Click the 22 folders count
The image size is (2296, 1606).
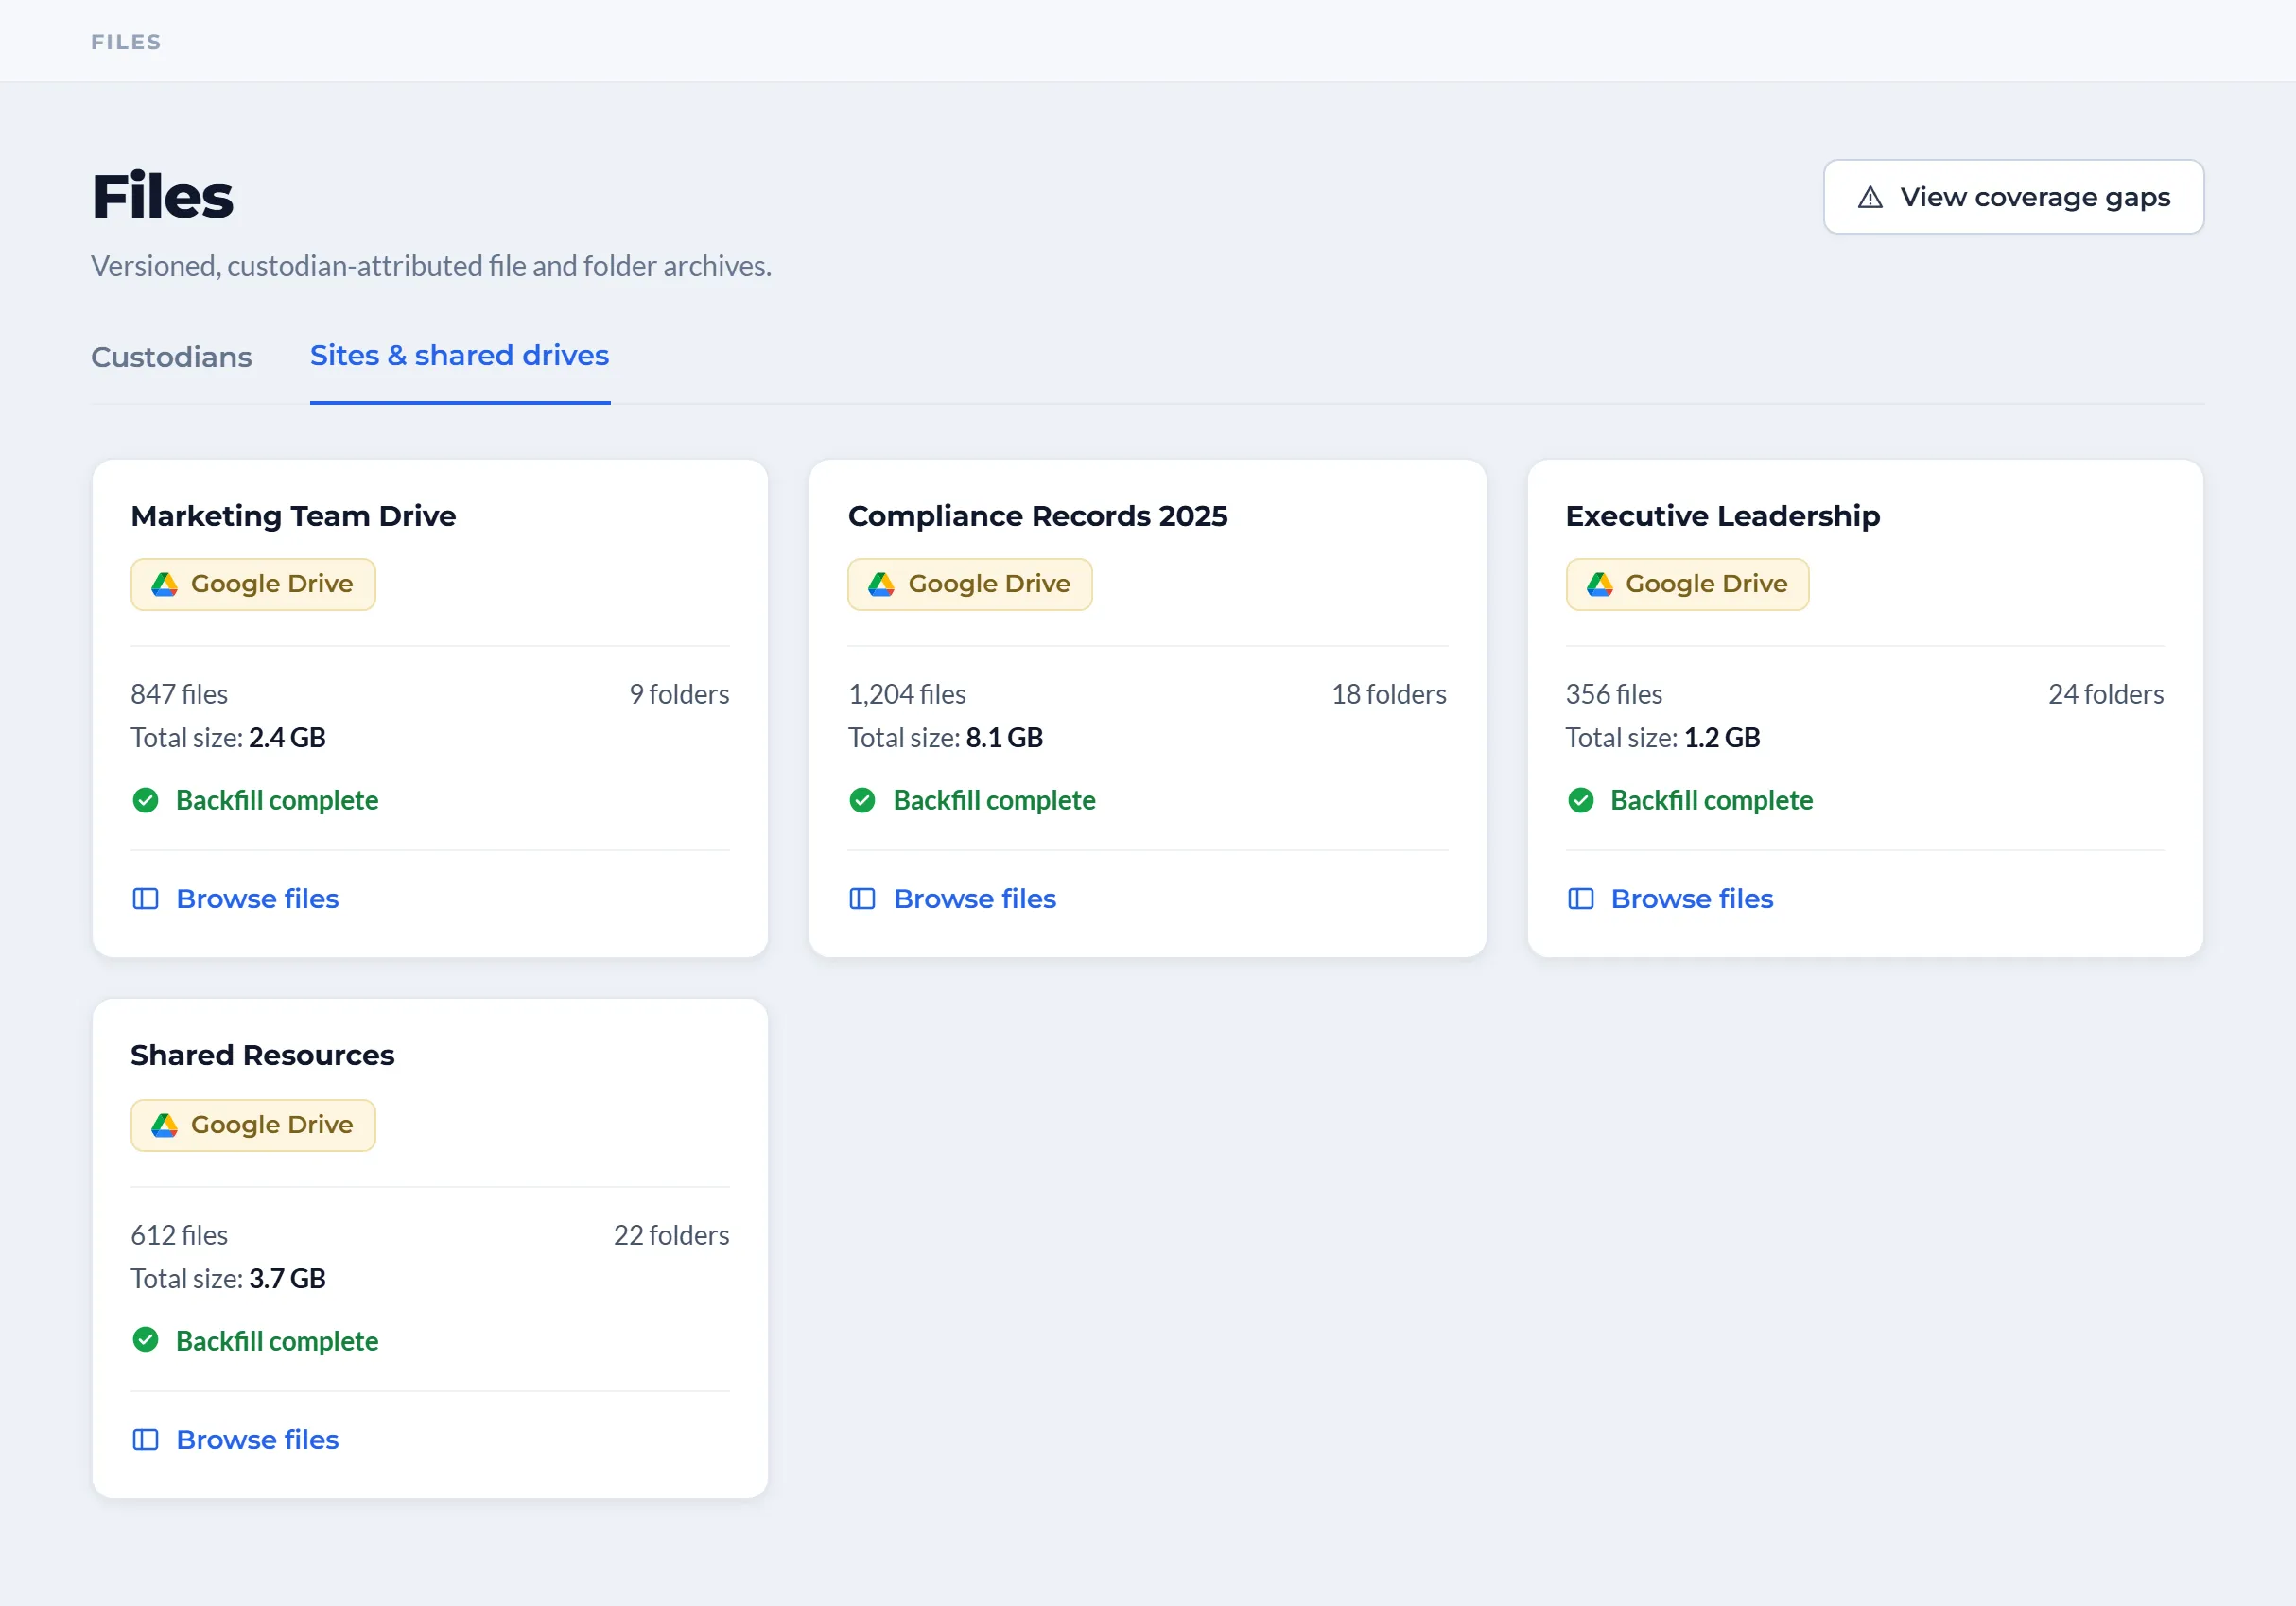[671, 1235]
